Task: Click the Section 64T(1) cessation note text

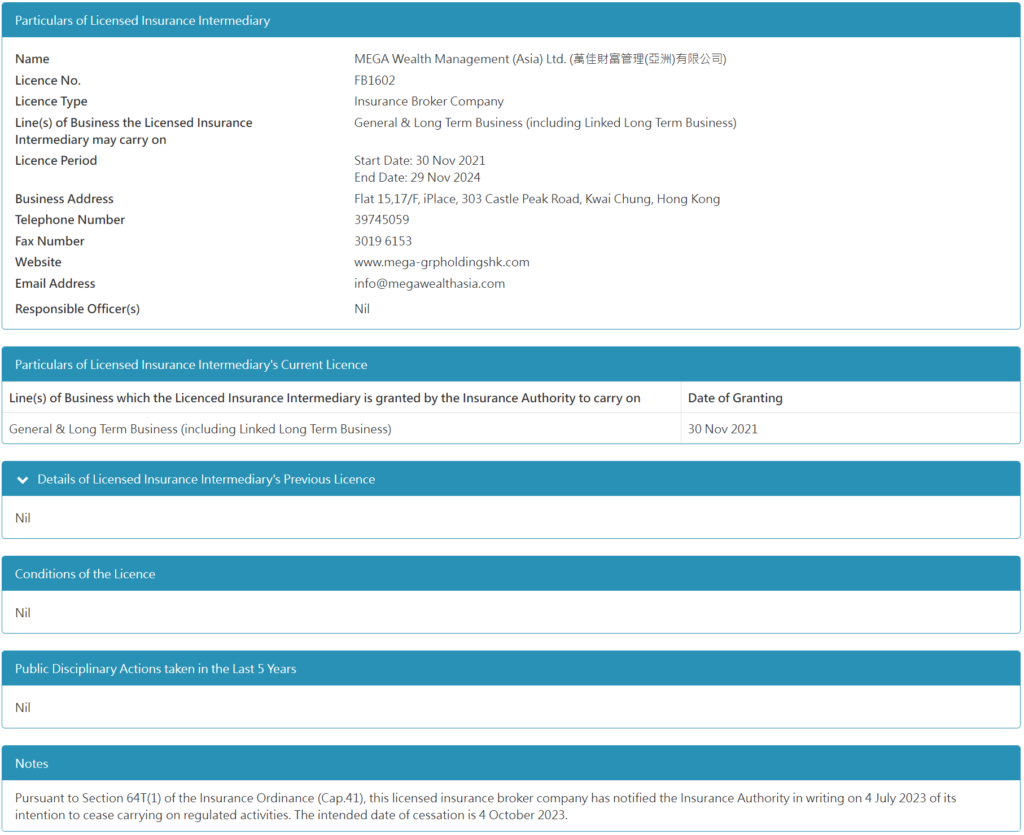Action: pyautogui.click(x=485, y=806)
